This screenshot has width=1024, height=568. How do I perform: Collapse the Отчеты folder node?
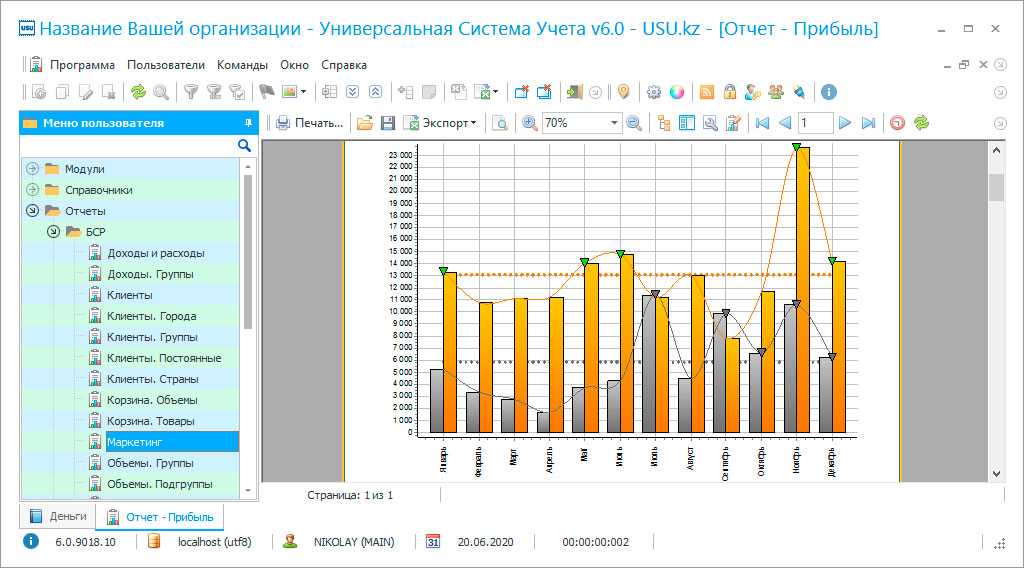[x=32, y=211]
